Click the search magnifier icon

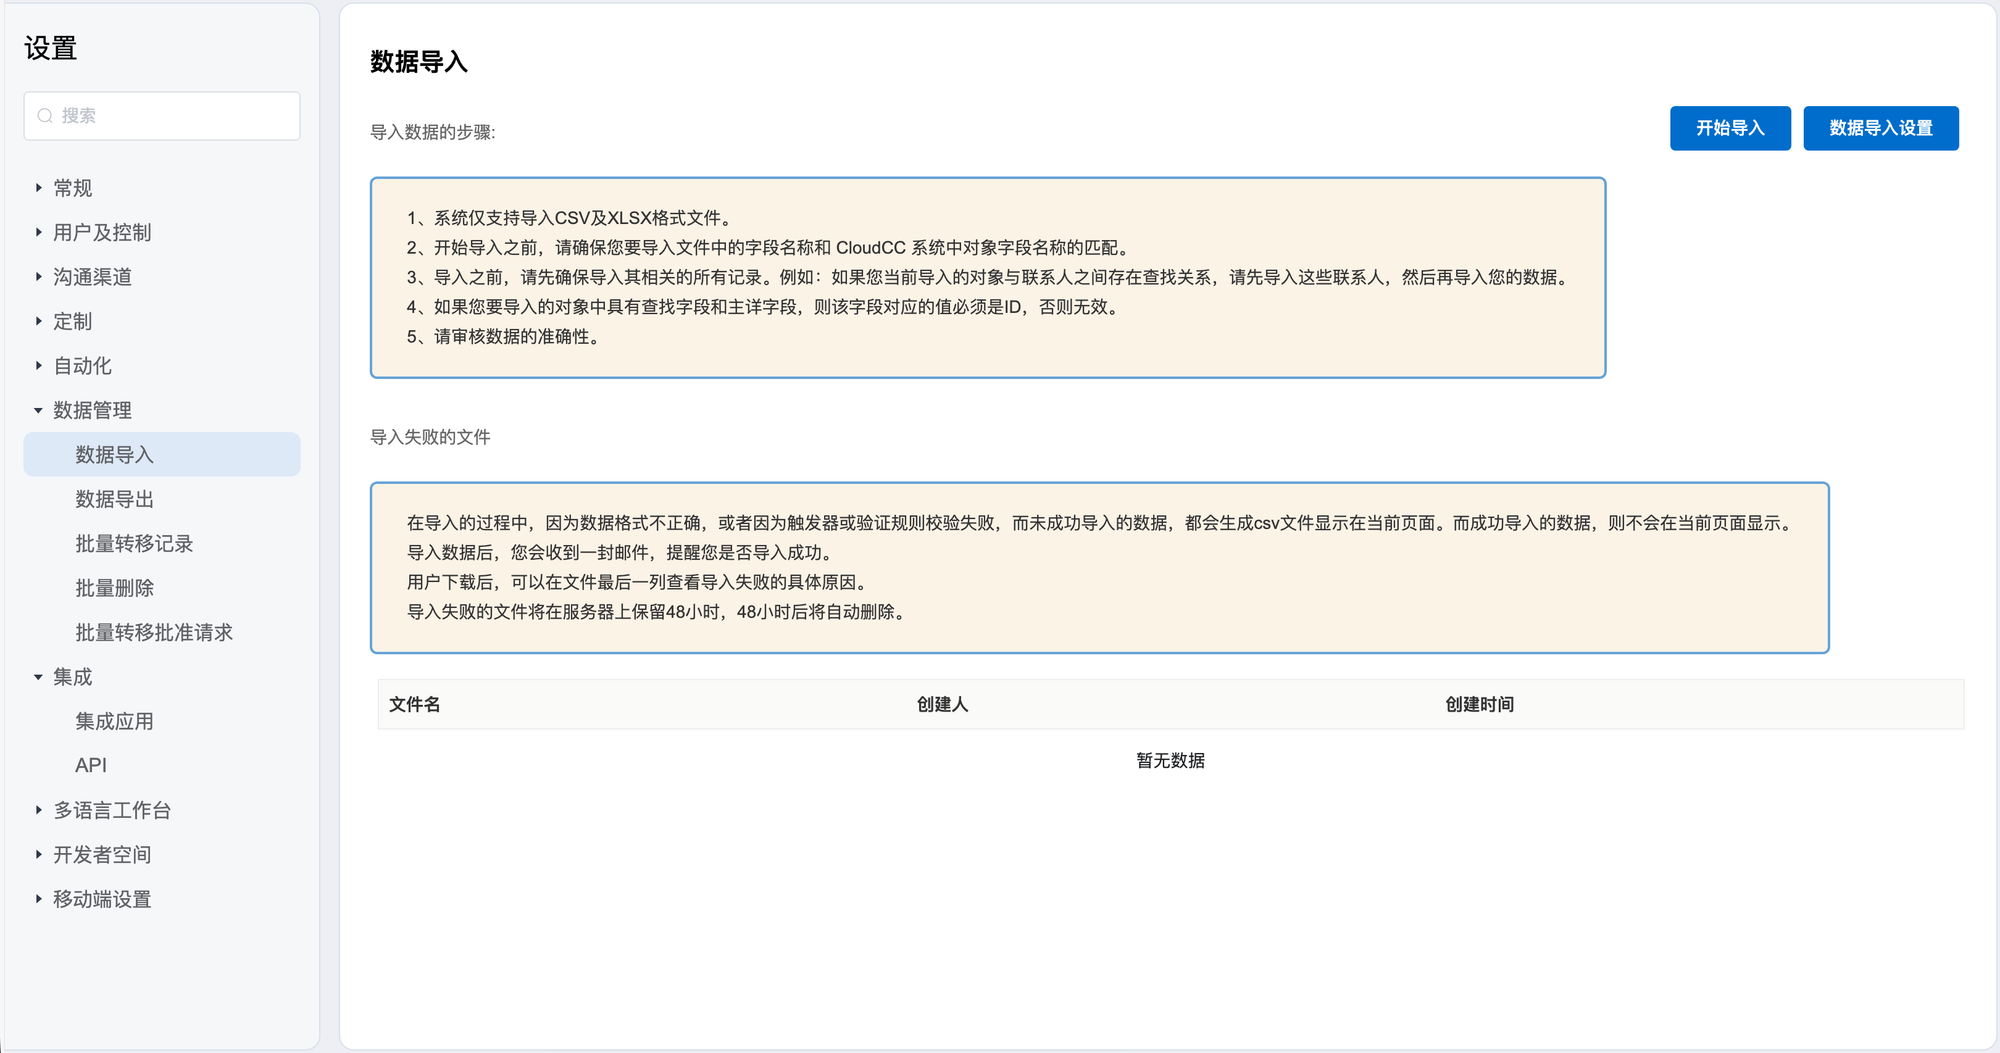tap(45, 116)
